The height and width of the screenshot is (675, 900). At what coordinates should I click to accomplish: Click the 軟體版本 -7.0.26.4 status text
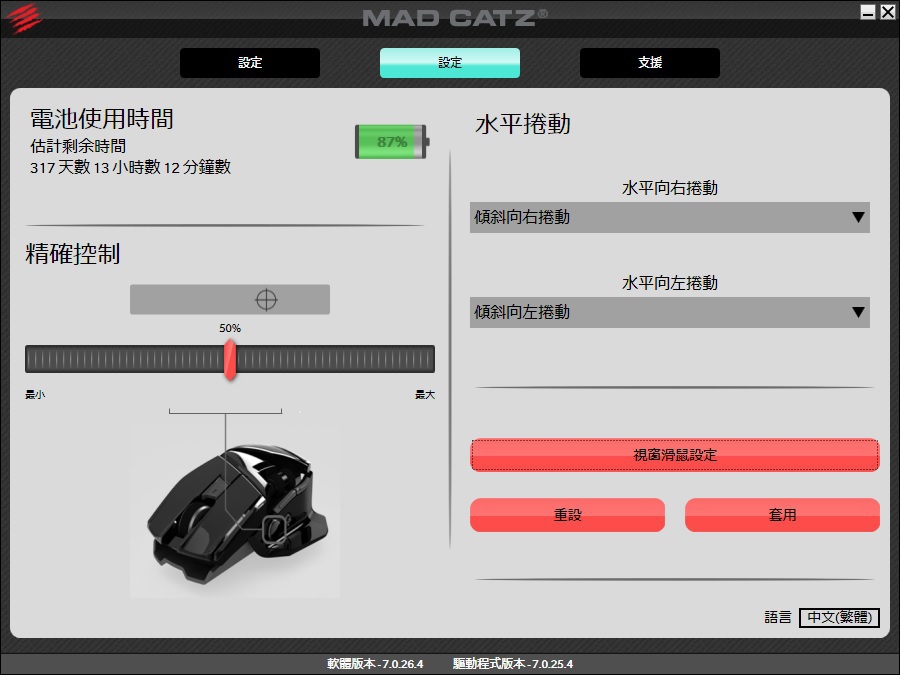point(375,664)
